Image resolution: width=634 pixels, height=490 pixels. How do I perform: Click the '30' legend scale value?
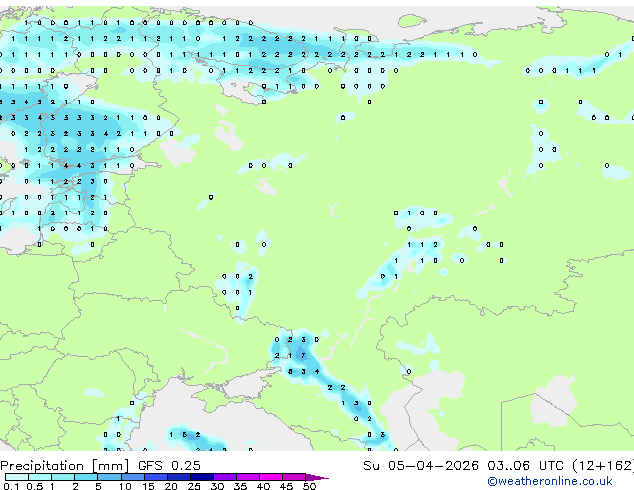click(217, 486)
